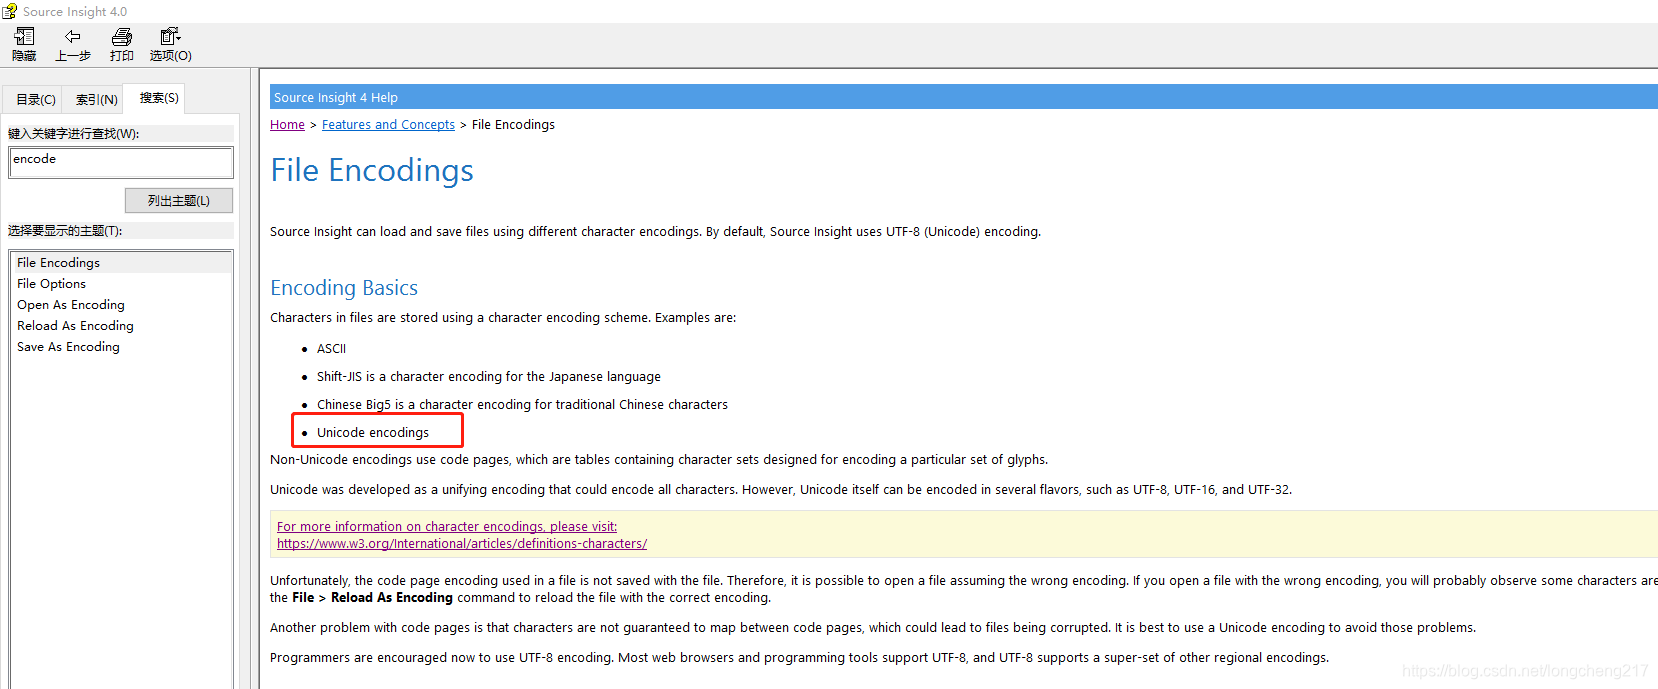Image resolution: width=1658 pixels, height=689 pixels.
Task: Switch to the 目录(C) contents tab
Action: coord(36,99)
